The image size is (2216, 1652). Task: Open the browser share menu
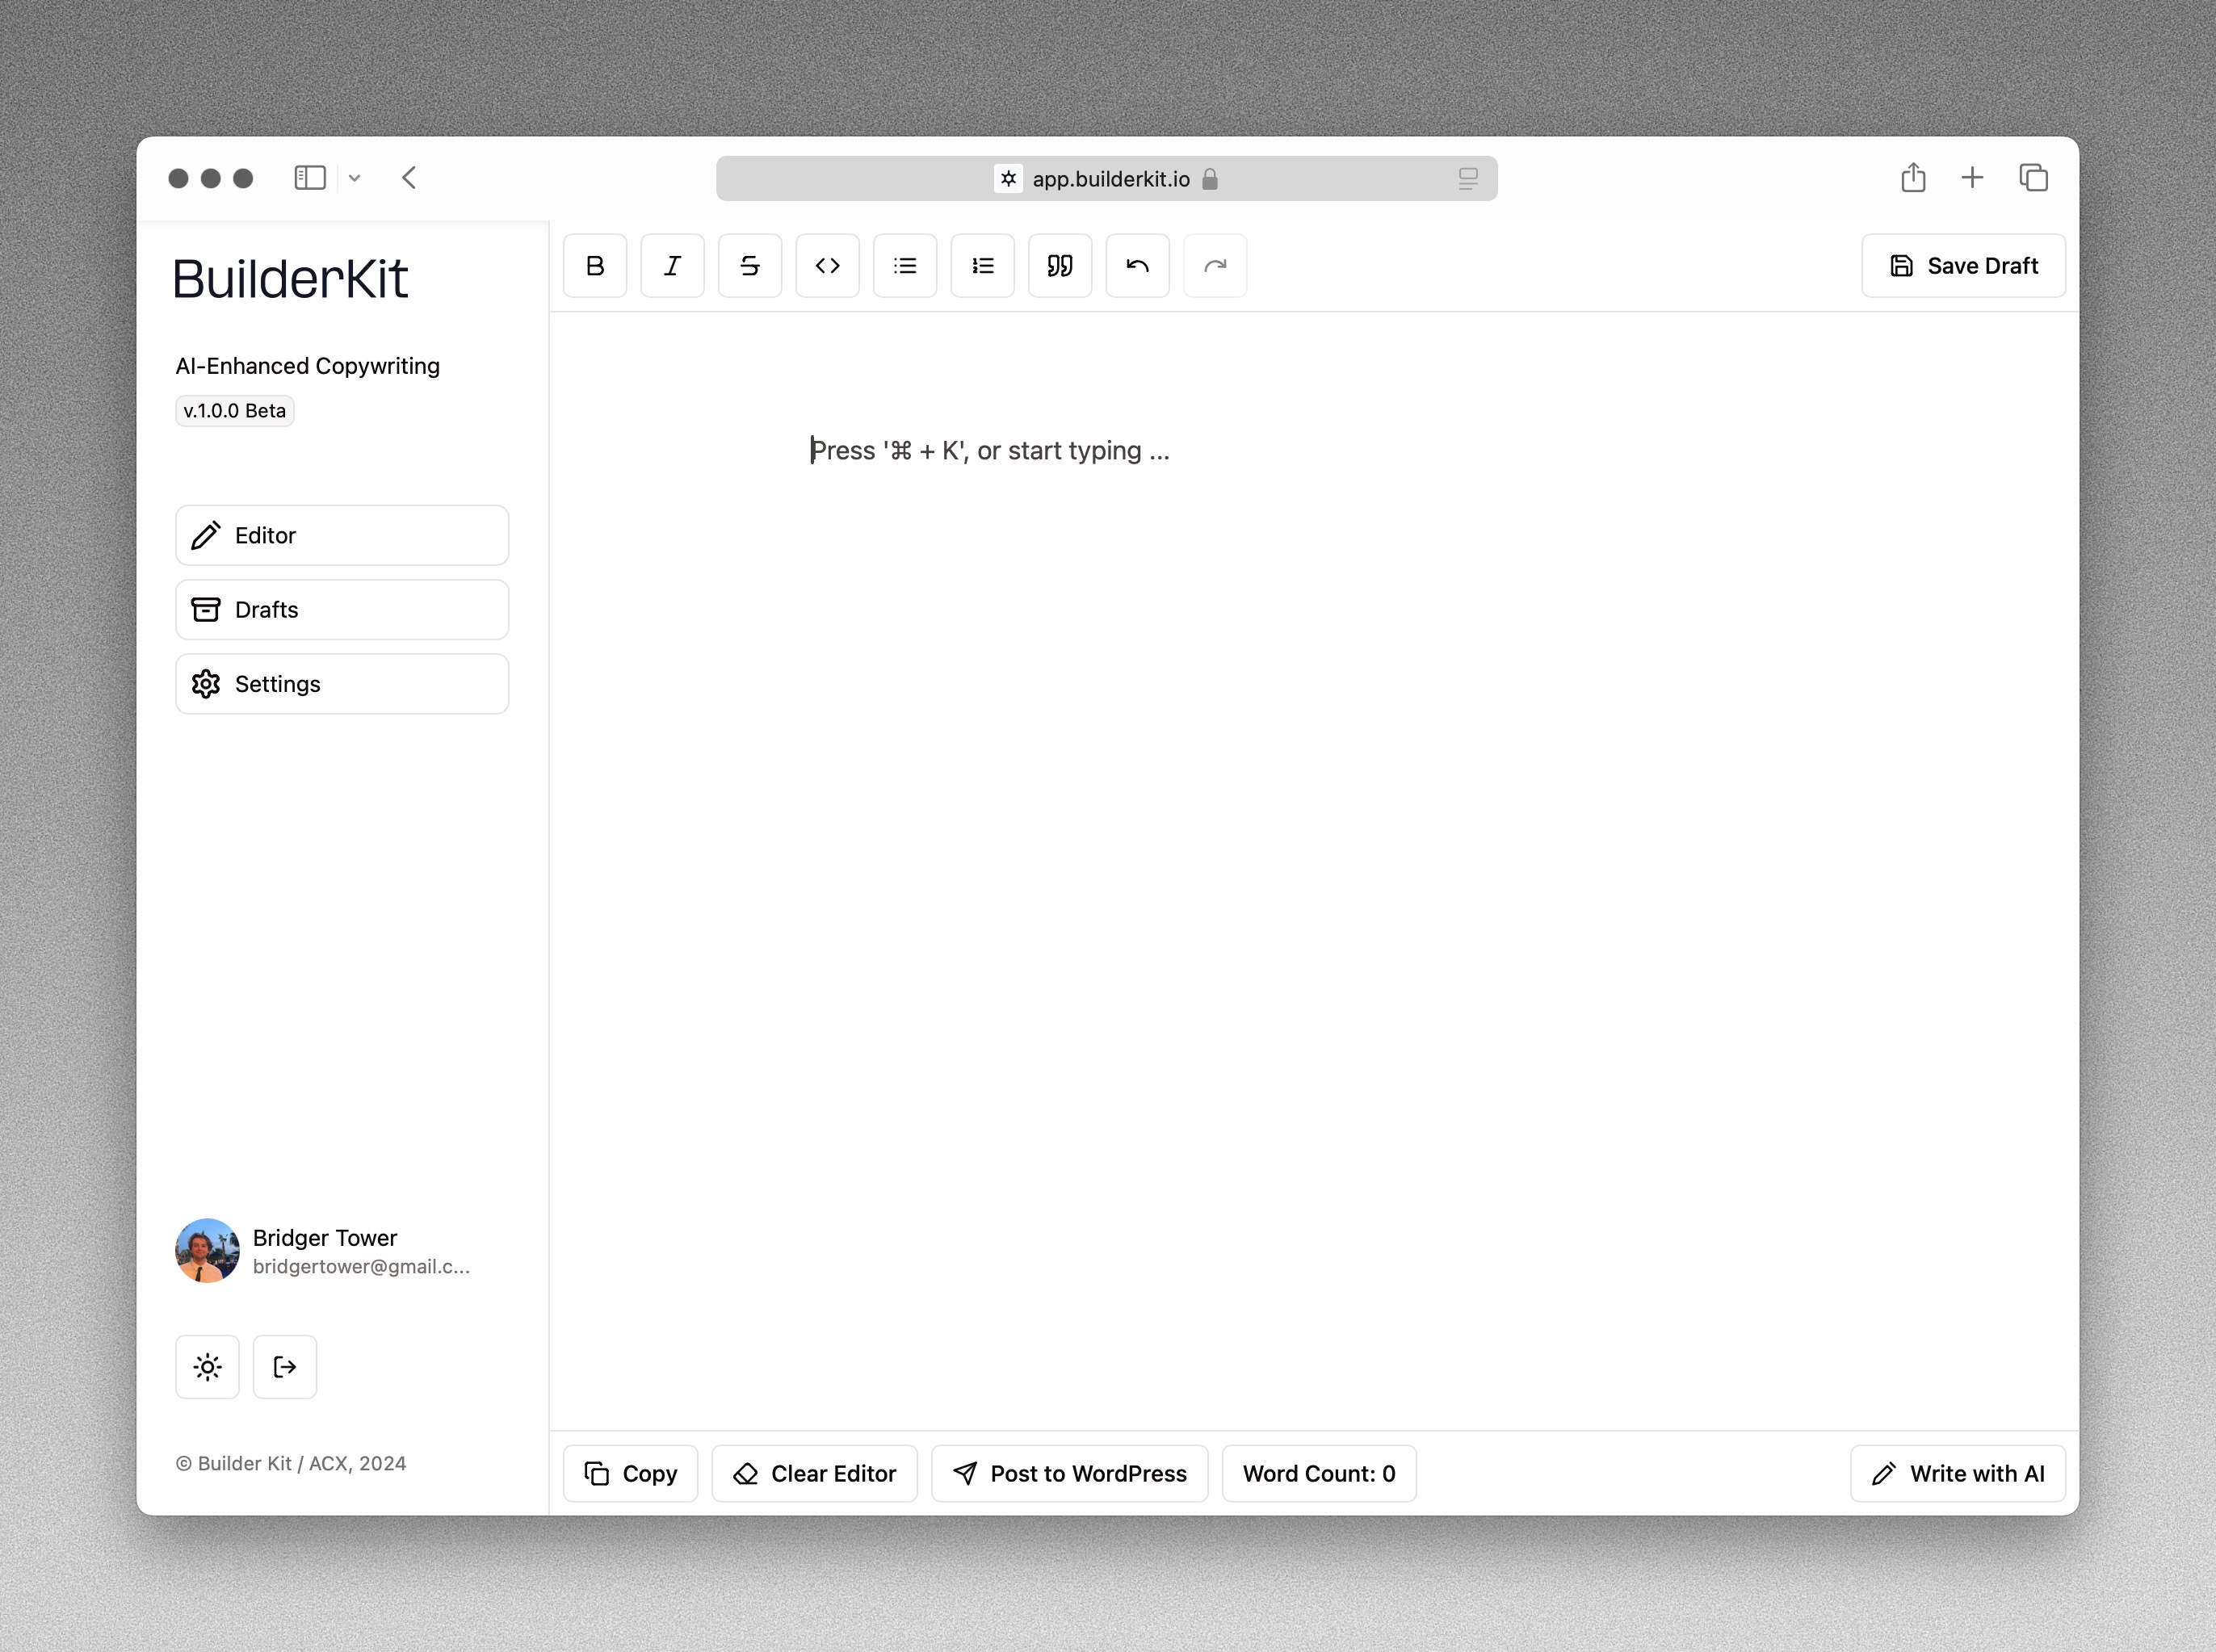tap(1913, 178)
